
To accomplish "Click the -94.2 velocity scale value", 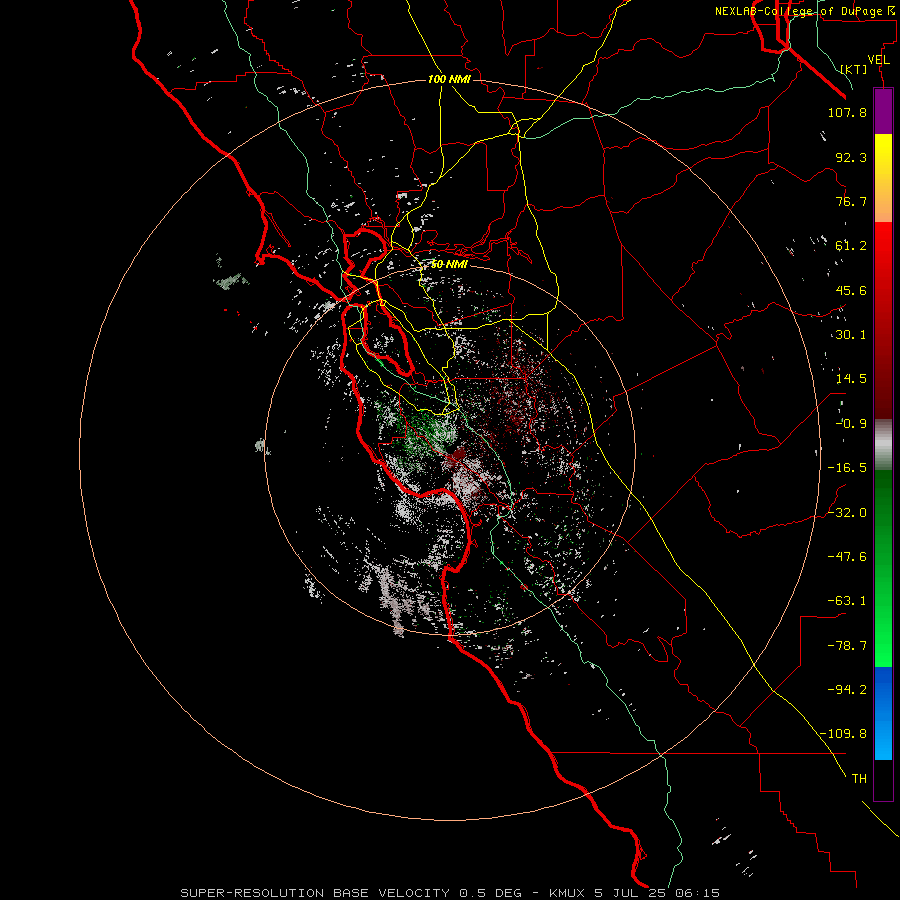I will pyautogui.click(x=847, y=690).
